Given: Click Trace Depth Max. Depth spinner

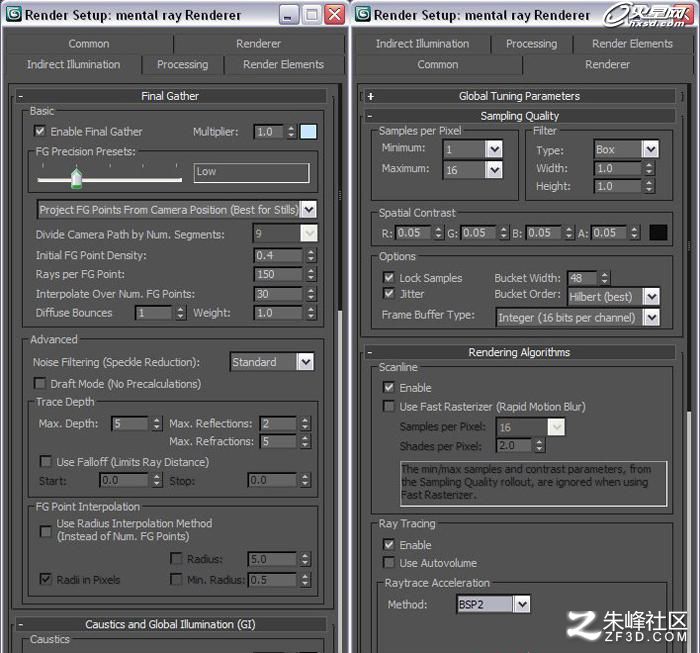Looking at the screenshot, I should 156,423.
